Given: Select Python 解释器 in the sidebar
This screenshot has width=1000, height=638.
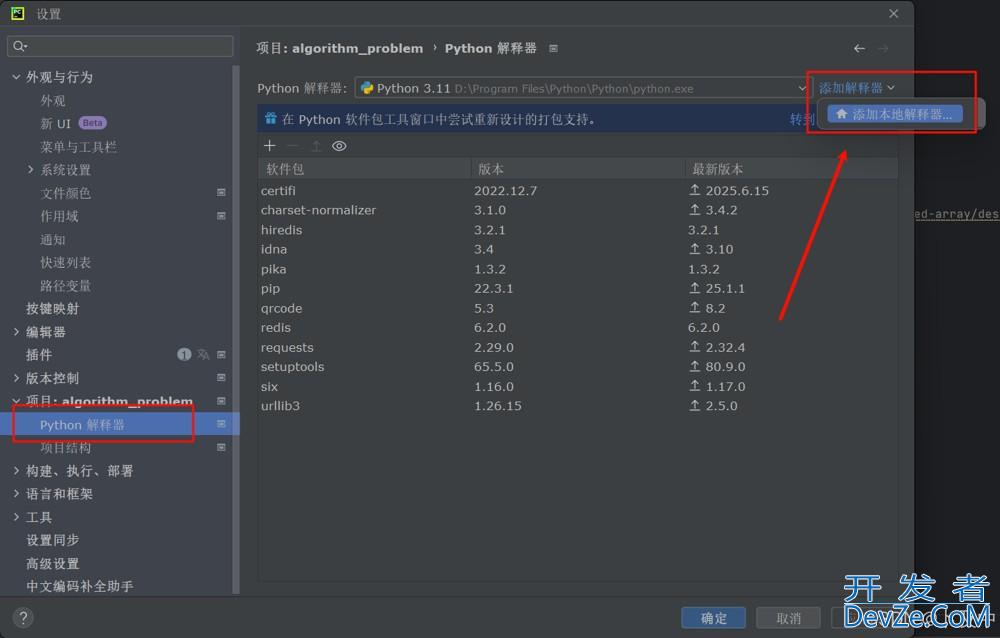Looking at the screenshot, I should click(x=120, y=424).
